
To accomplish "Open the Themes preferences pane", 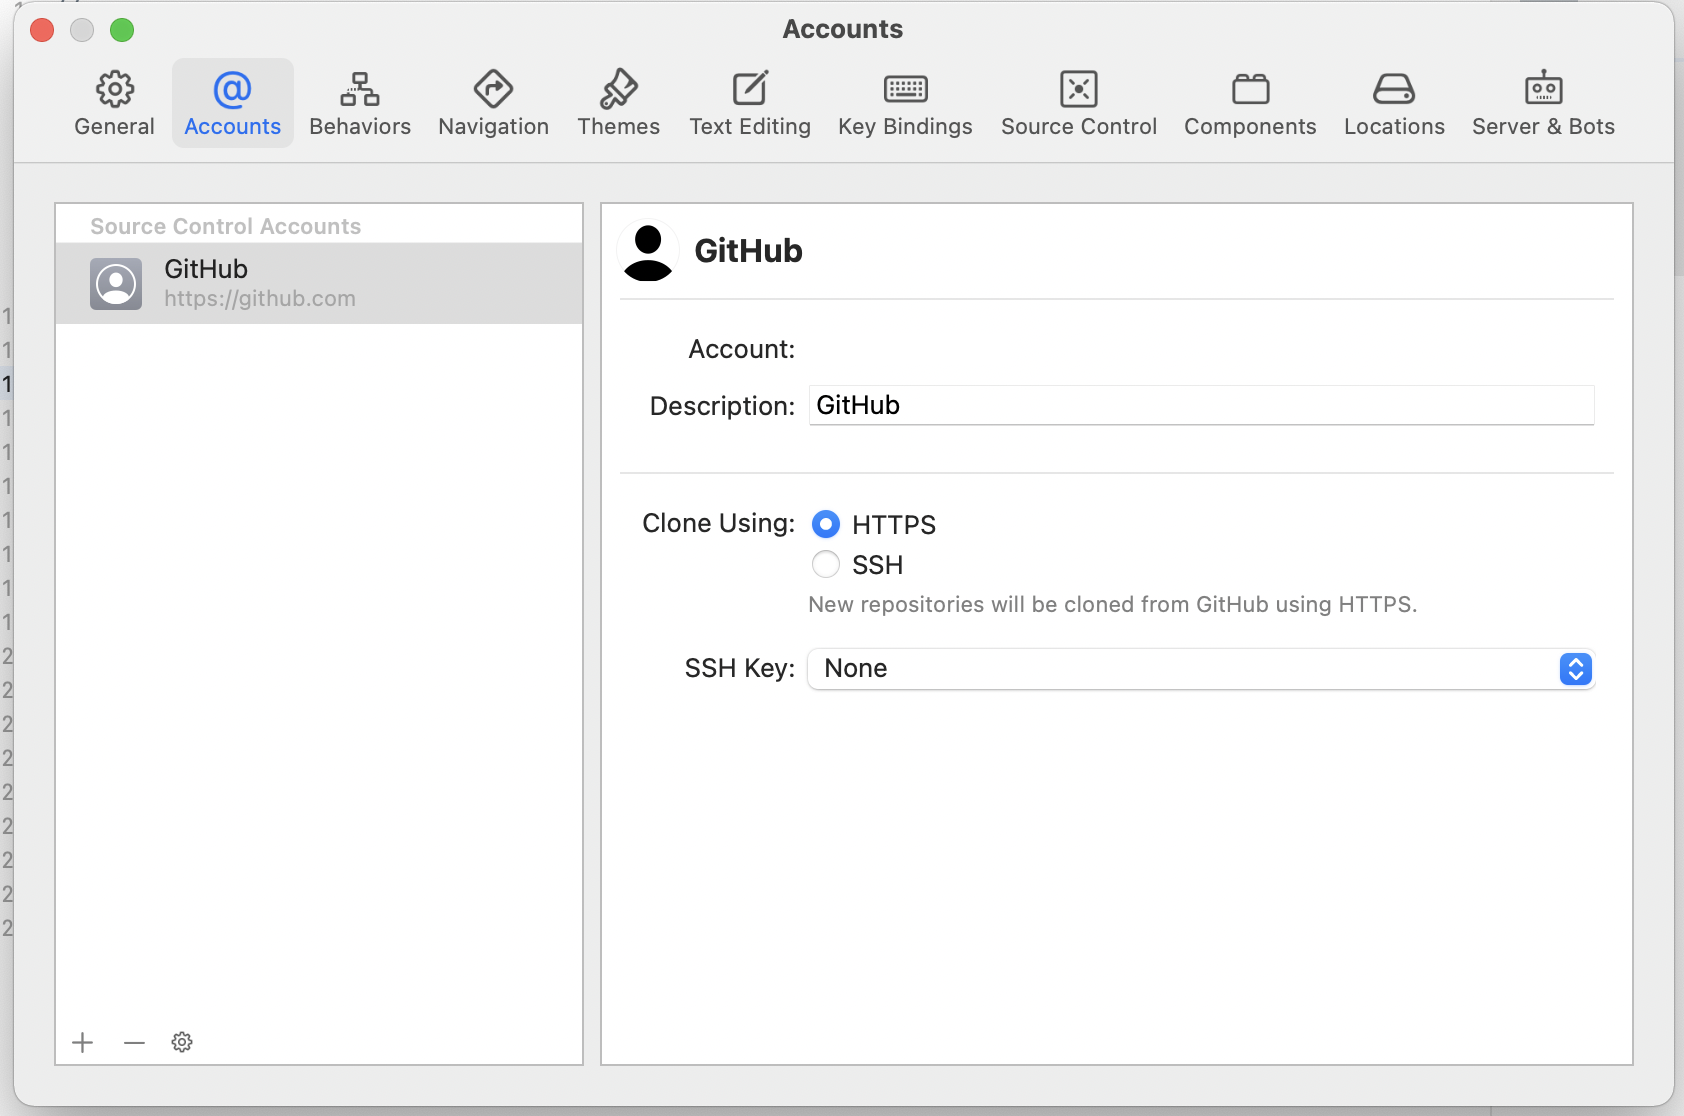I will pos(619,103).
